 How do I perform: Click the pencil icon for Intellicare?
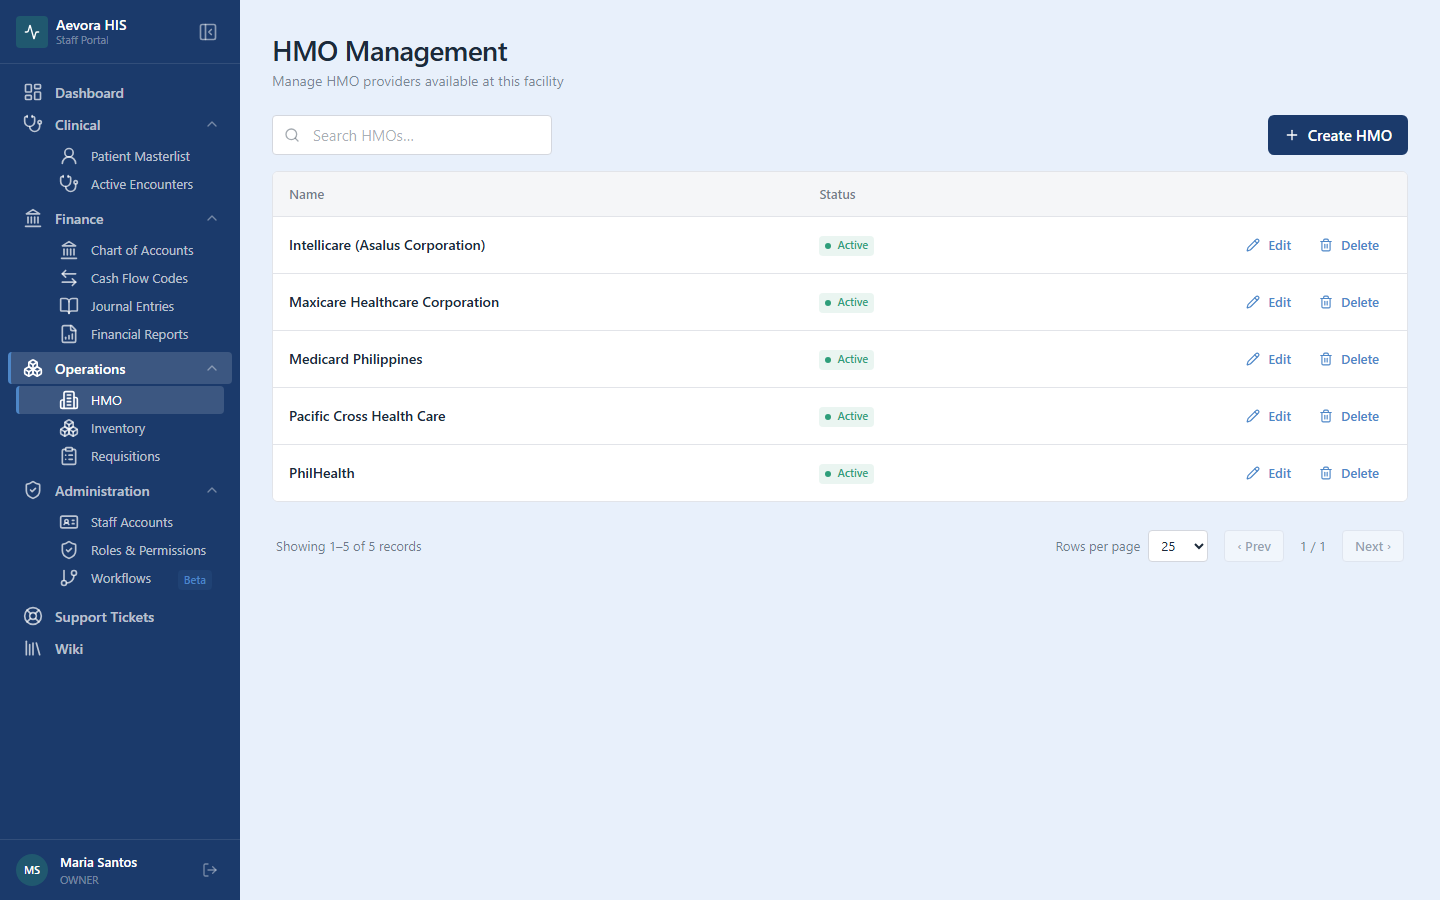coord(1253,245)
